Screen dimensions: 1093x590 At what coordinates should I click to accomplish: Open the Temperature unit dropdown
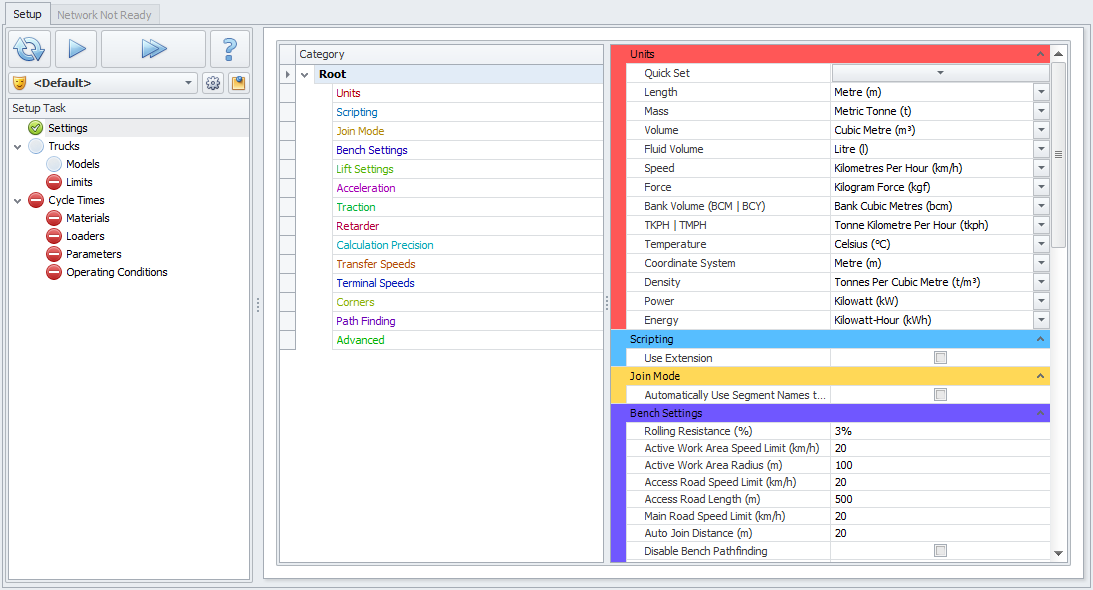click(1041, 244)
